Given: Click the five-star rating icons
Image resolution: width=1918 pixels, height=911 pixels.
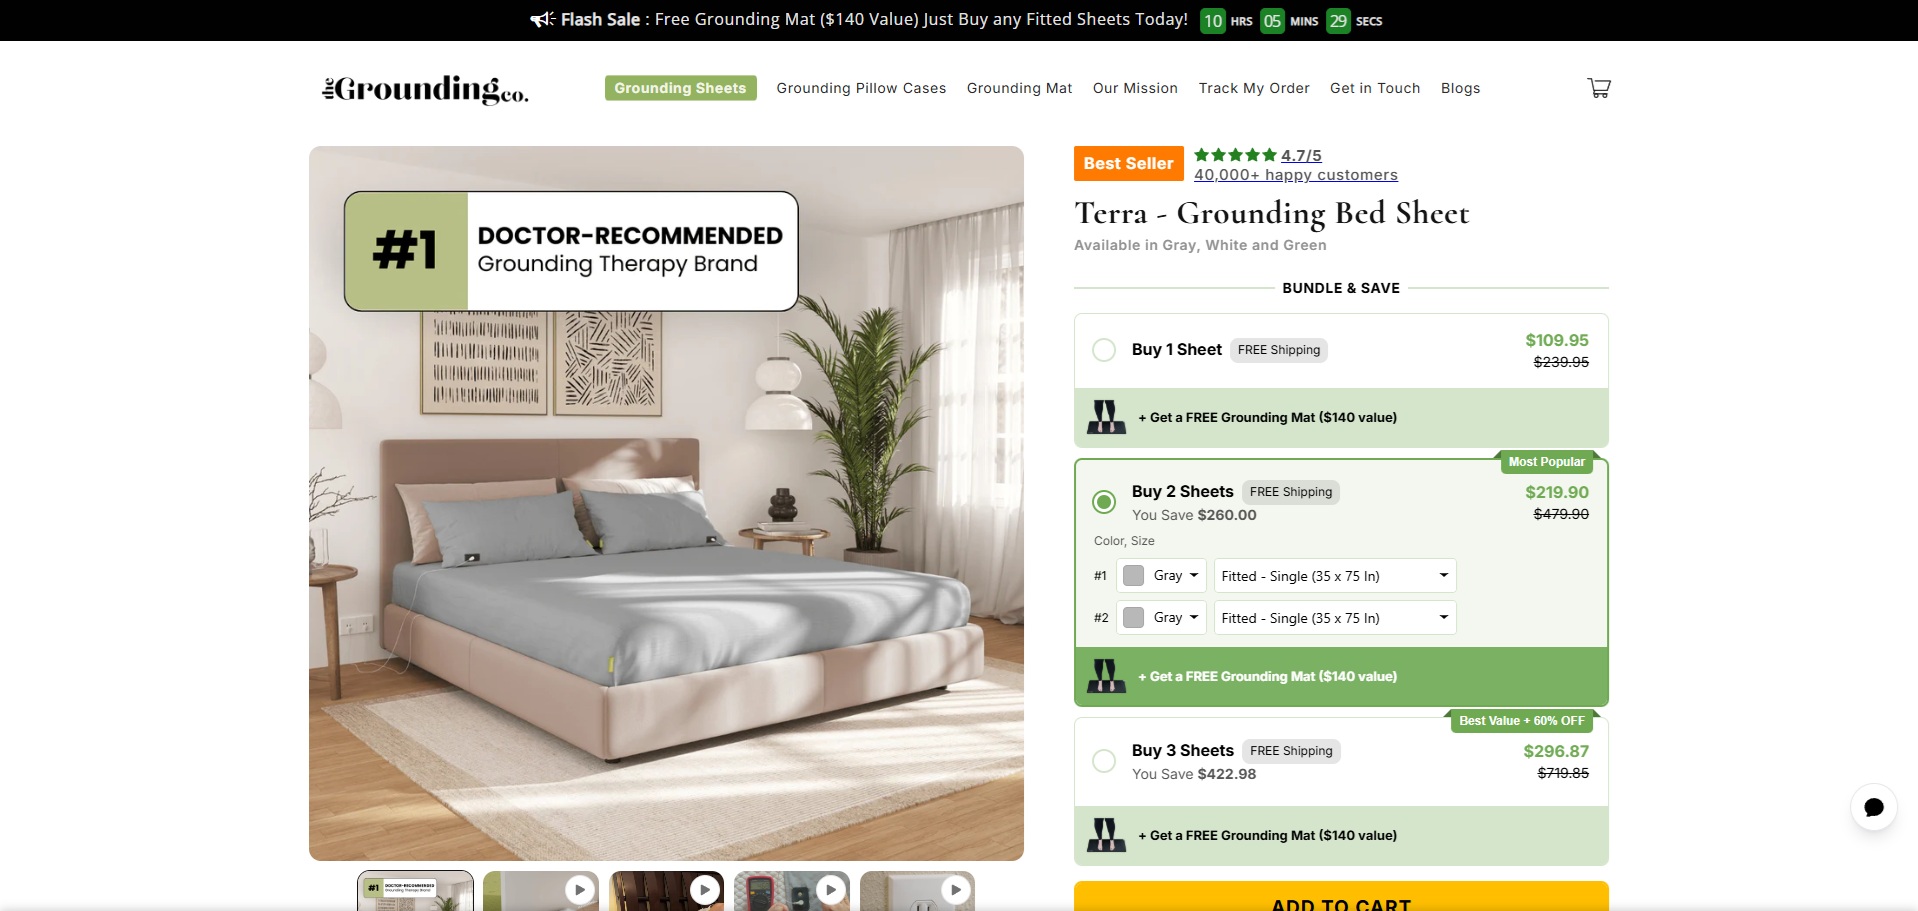Looking at the screenshot, I should click(x=1235, y=155).
